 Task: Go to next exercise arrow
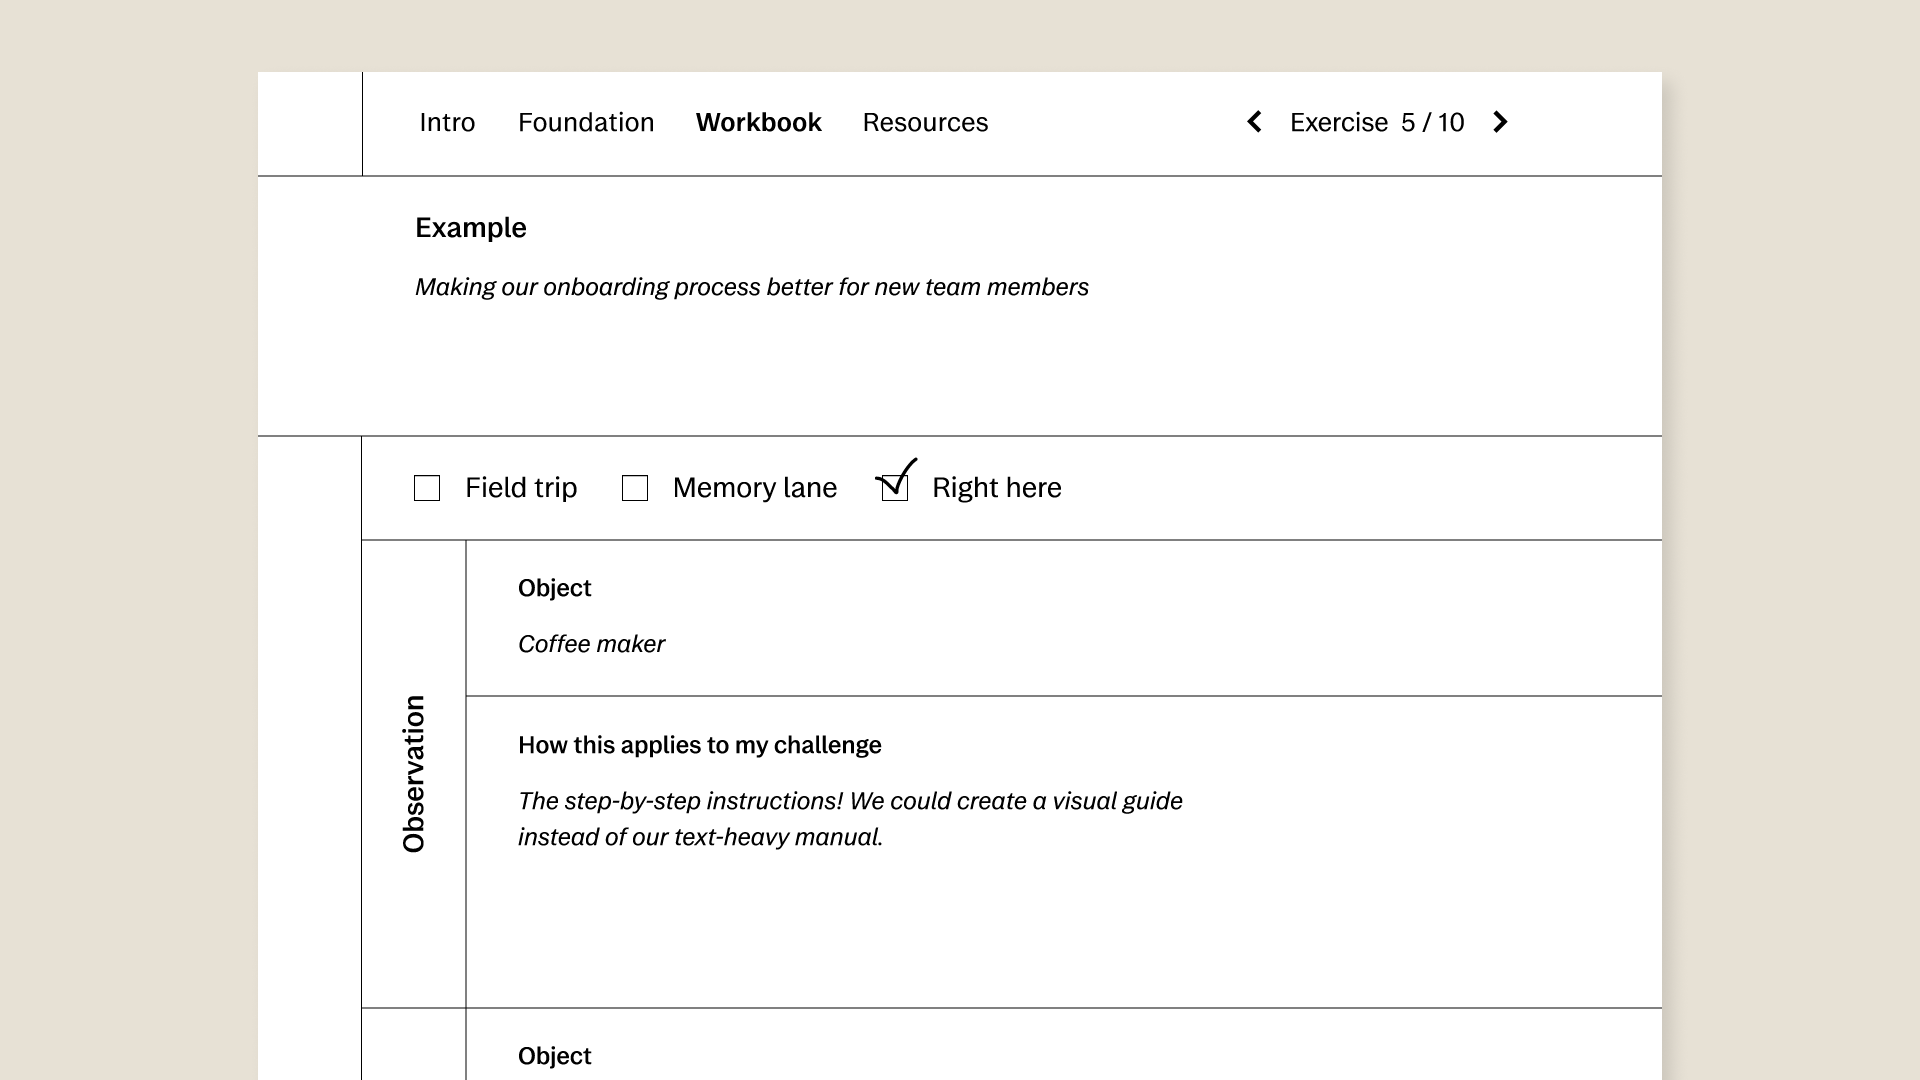pyautogui.click(x=1500, y=122)
